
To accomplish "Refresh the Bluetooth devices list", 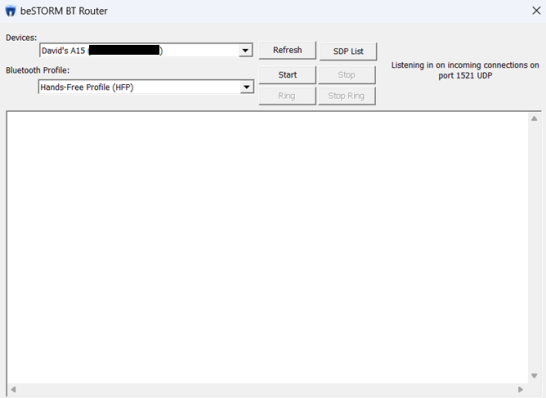I will 287,50.
